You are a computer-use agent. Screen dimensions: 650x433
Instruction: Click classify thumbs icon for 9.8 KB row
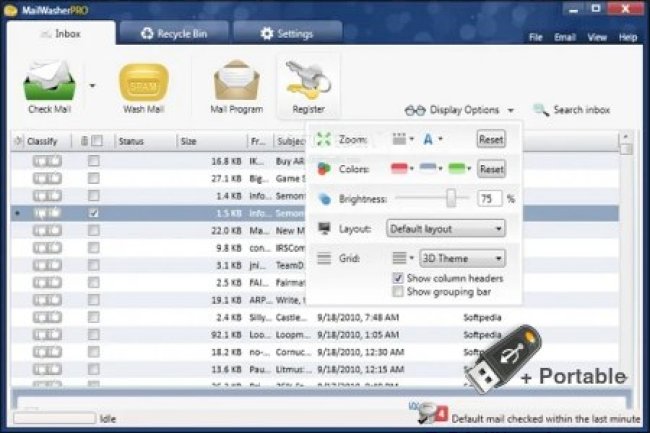pyautogui.click(x=47, y=248)
